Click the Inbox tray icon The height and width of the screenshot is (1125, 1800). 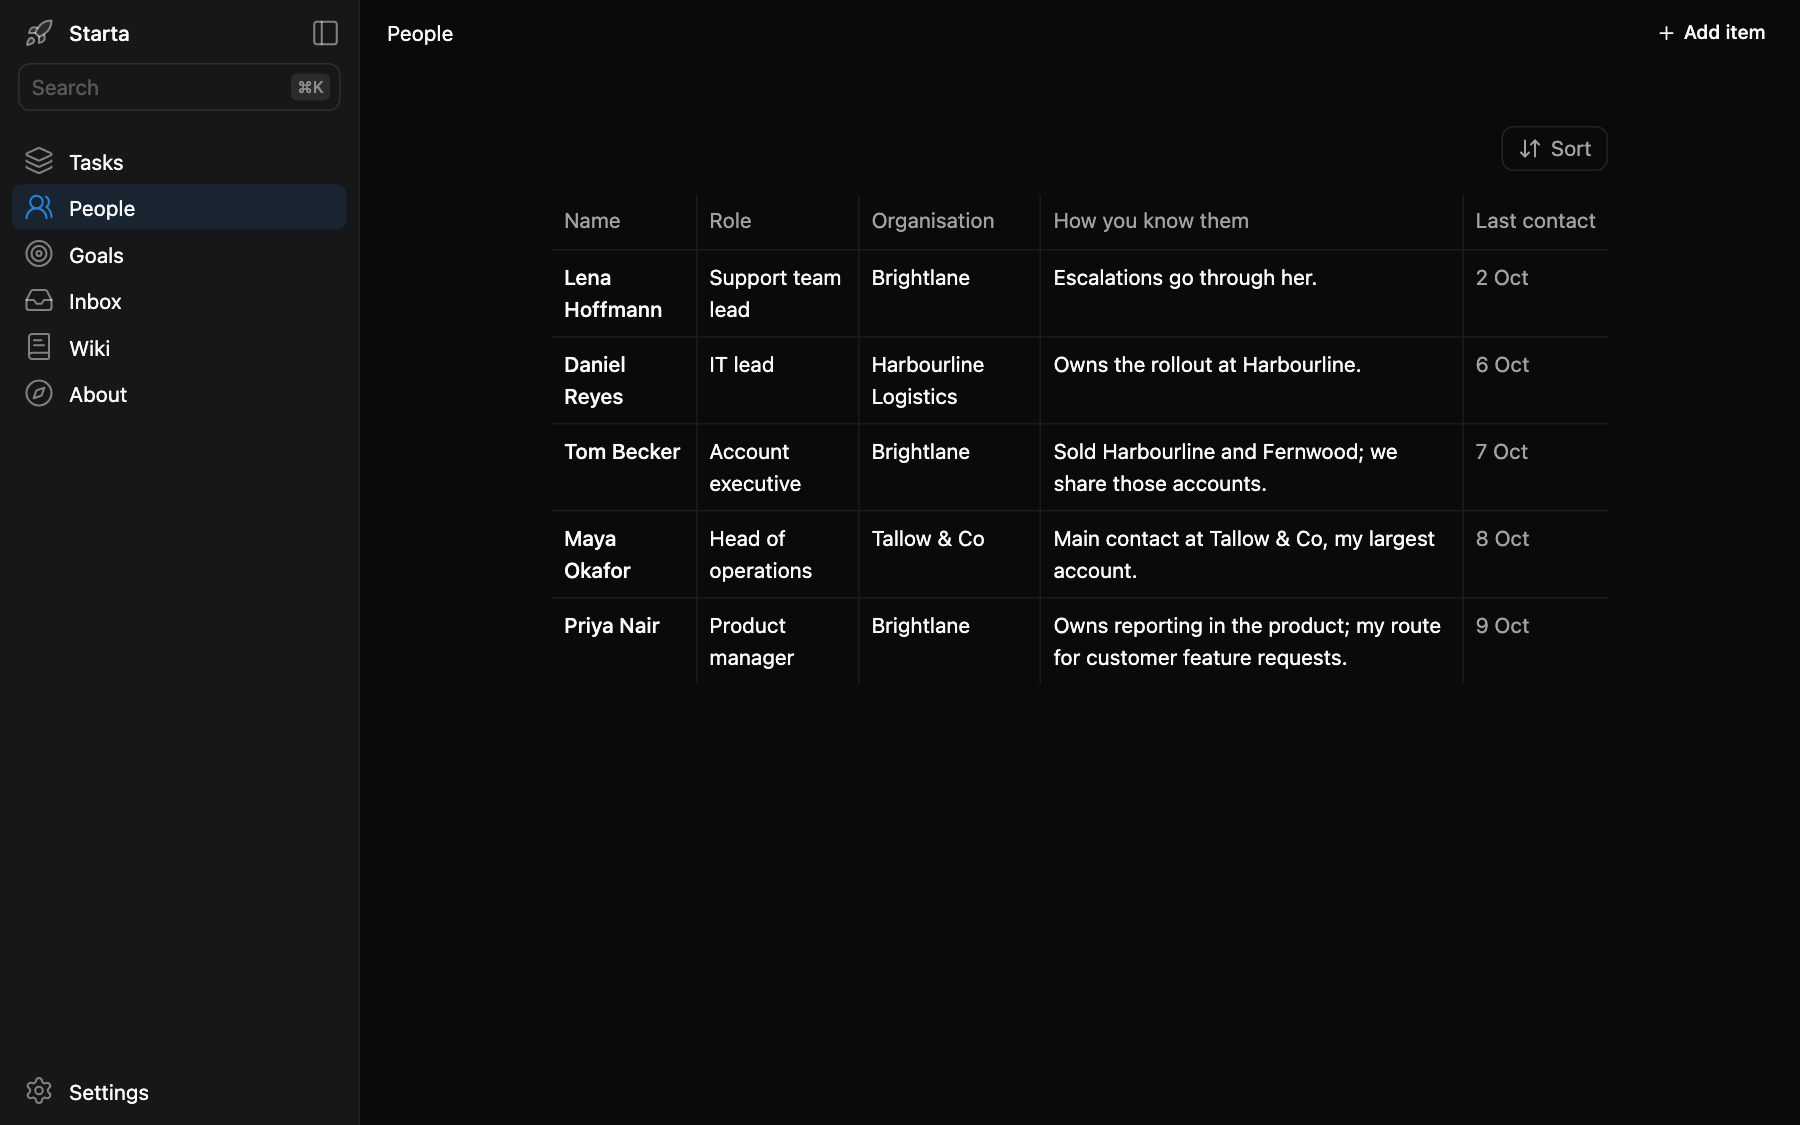point(39,300)
